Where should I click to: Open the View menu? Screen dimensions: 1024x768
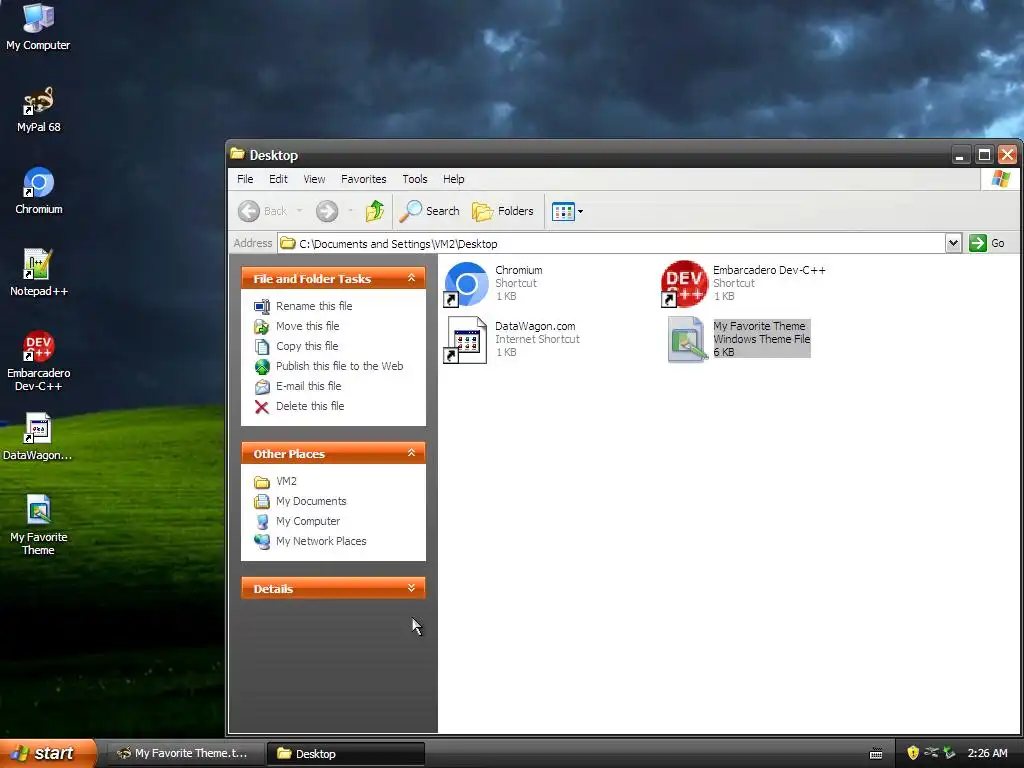(x=314, y=179)
